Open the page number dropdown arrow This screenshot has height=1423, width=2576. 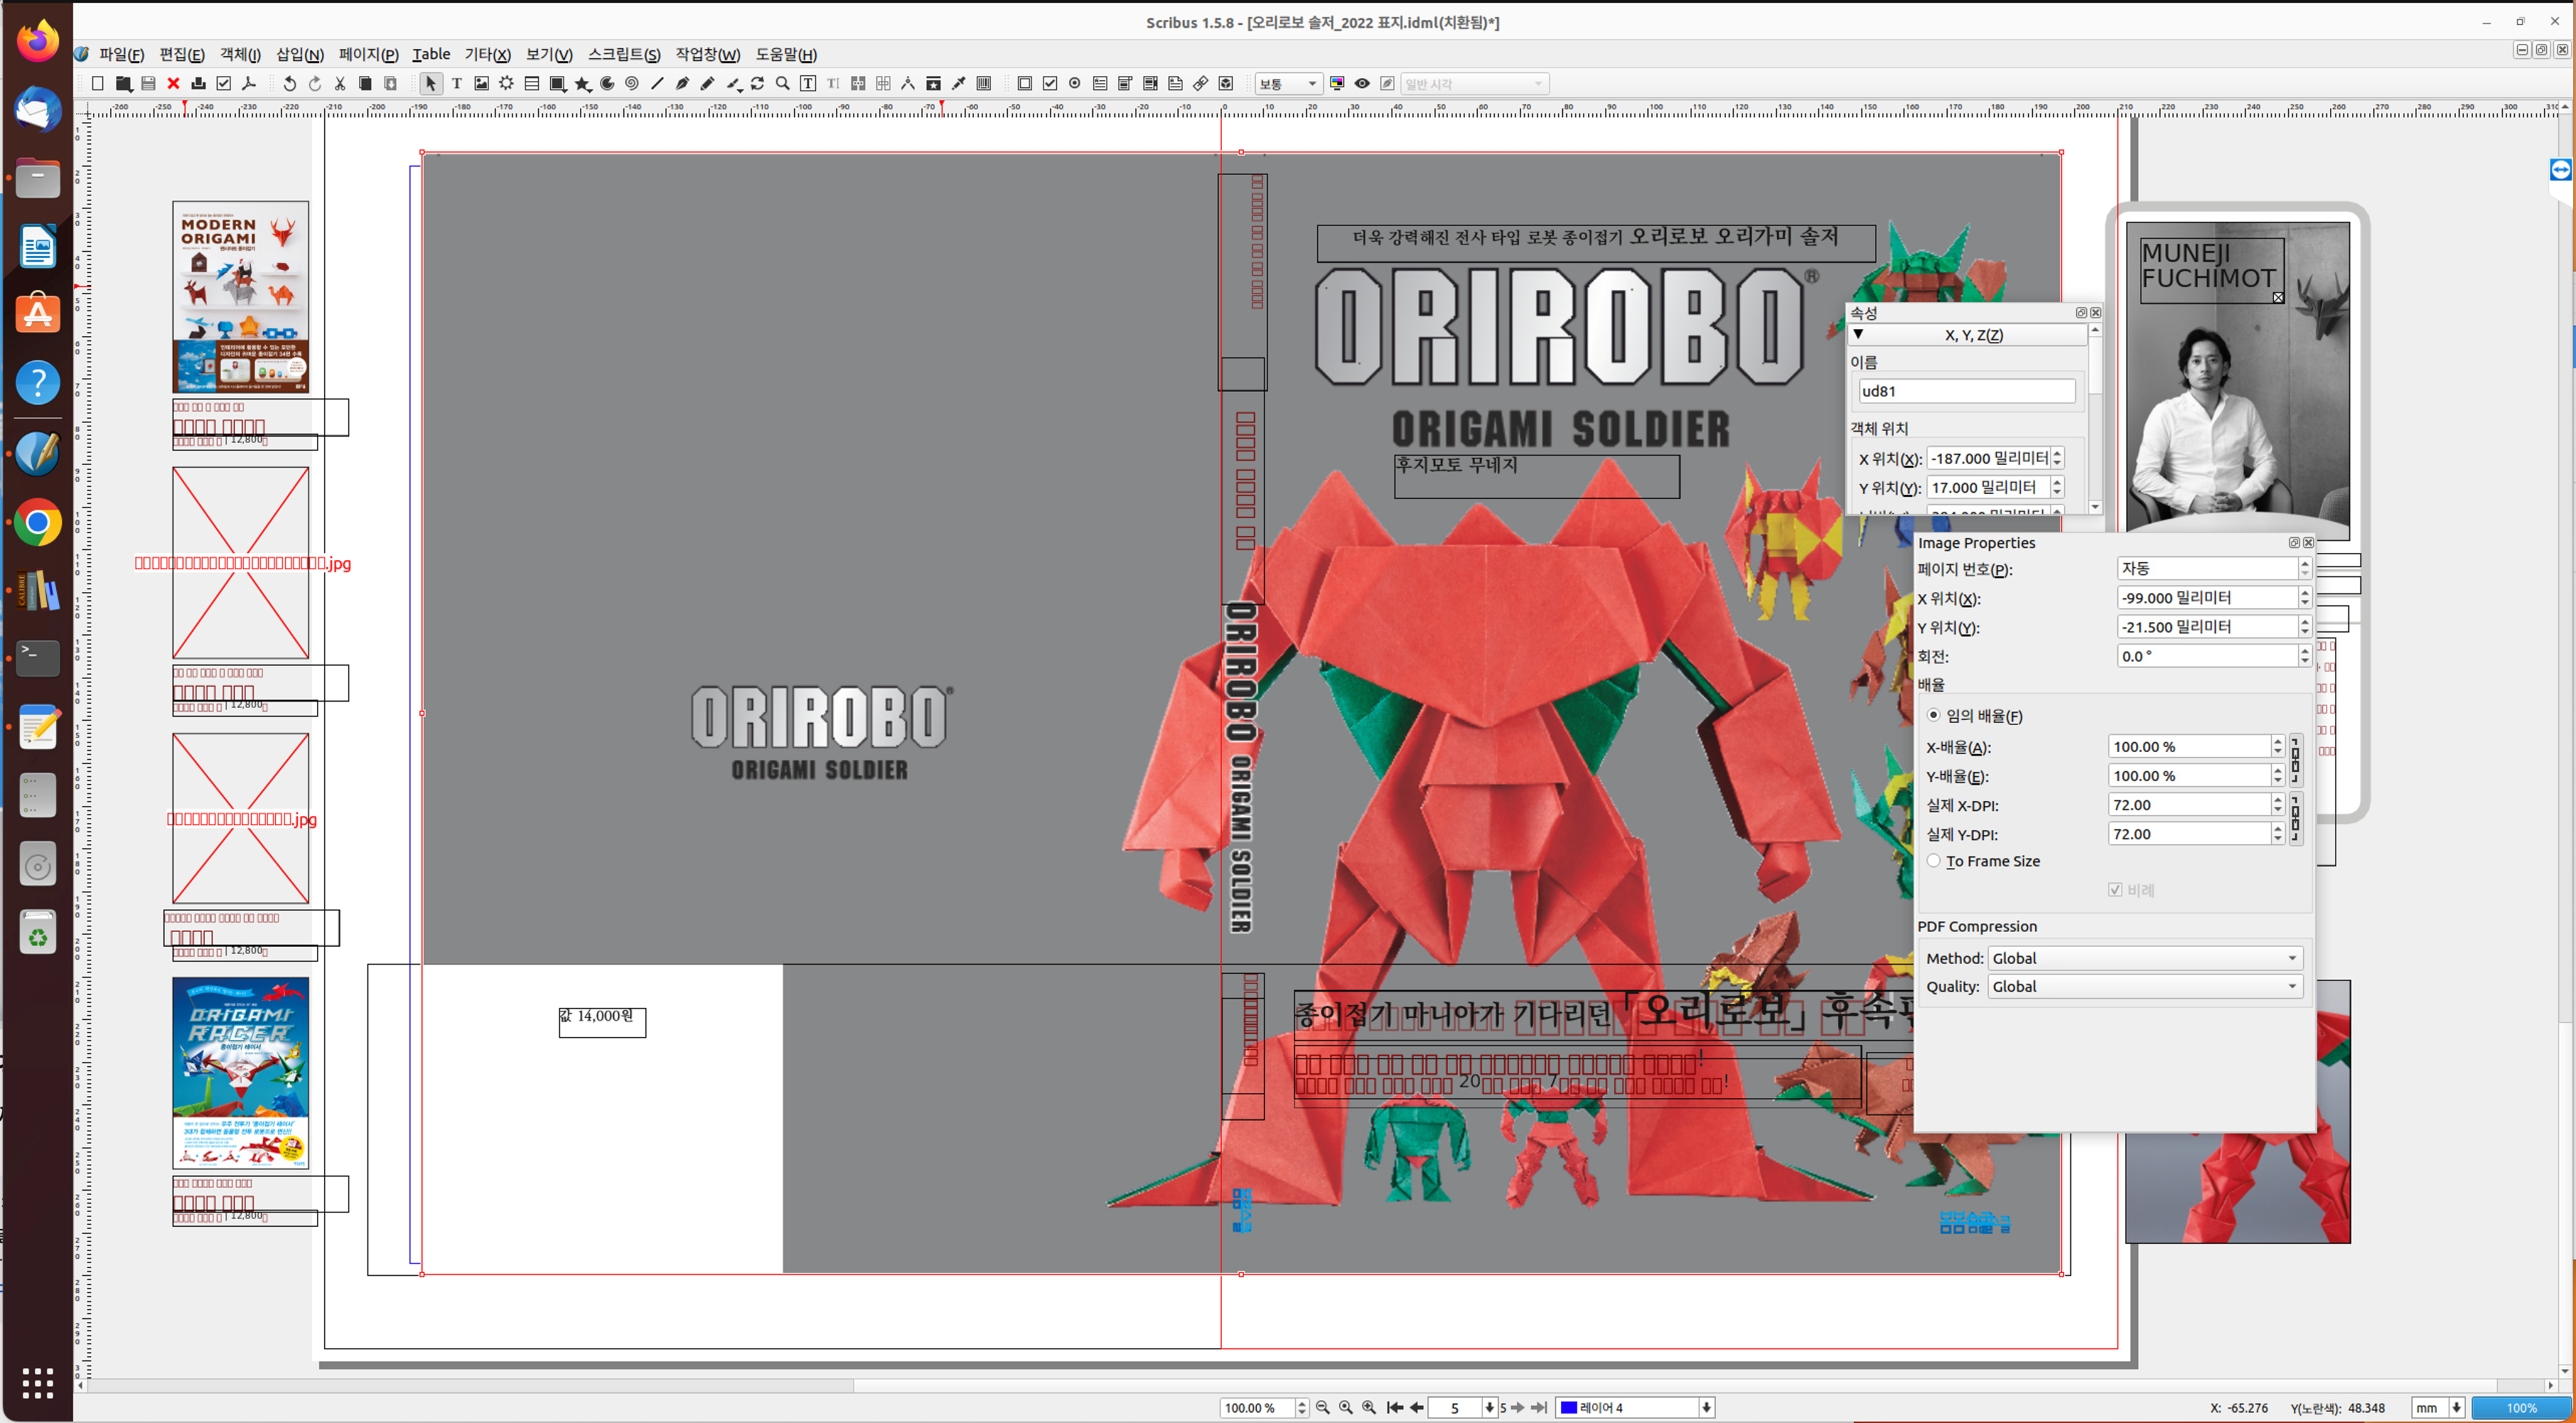1489,1407
